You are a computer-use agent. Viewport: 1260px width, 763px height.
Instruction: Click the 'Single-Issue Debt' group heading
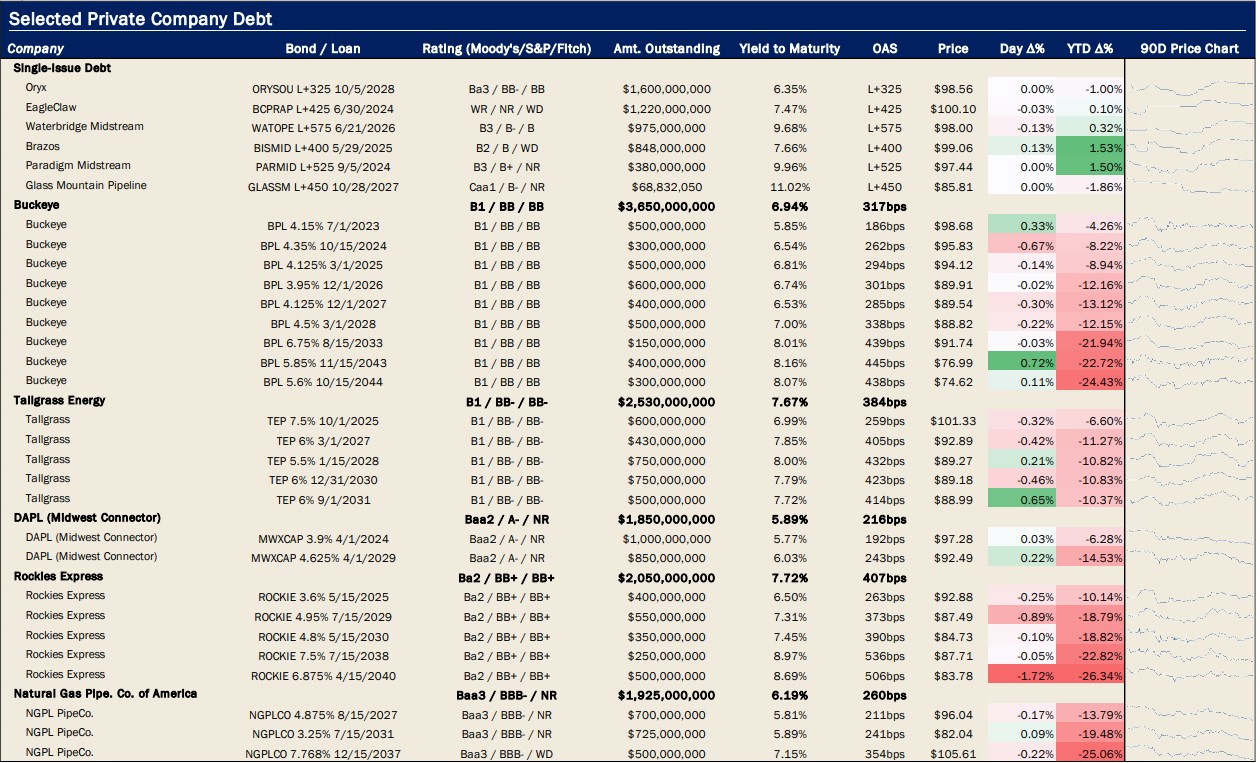62,68
